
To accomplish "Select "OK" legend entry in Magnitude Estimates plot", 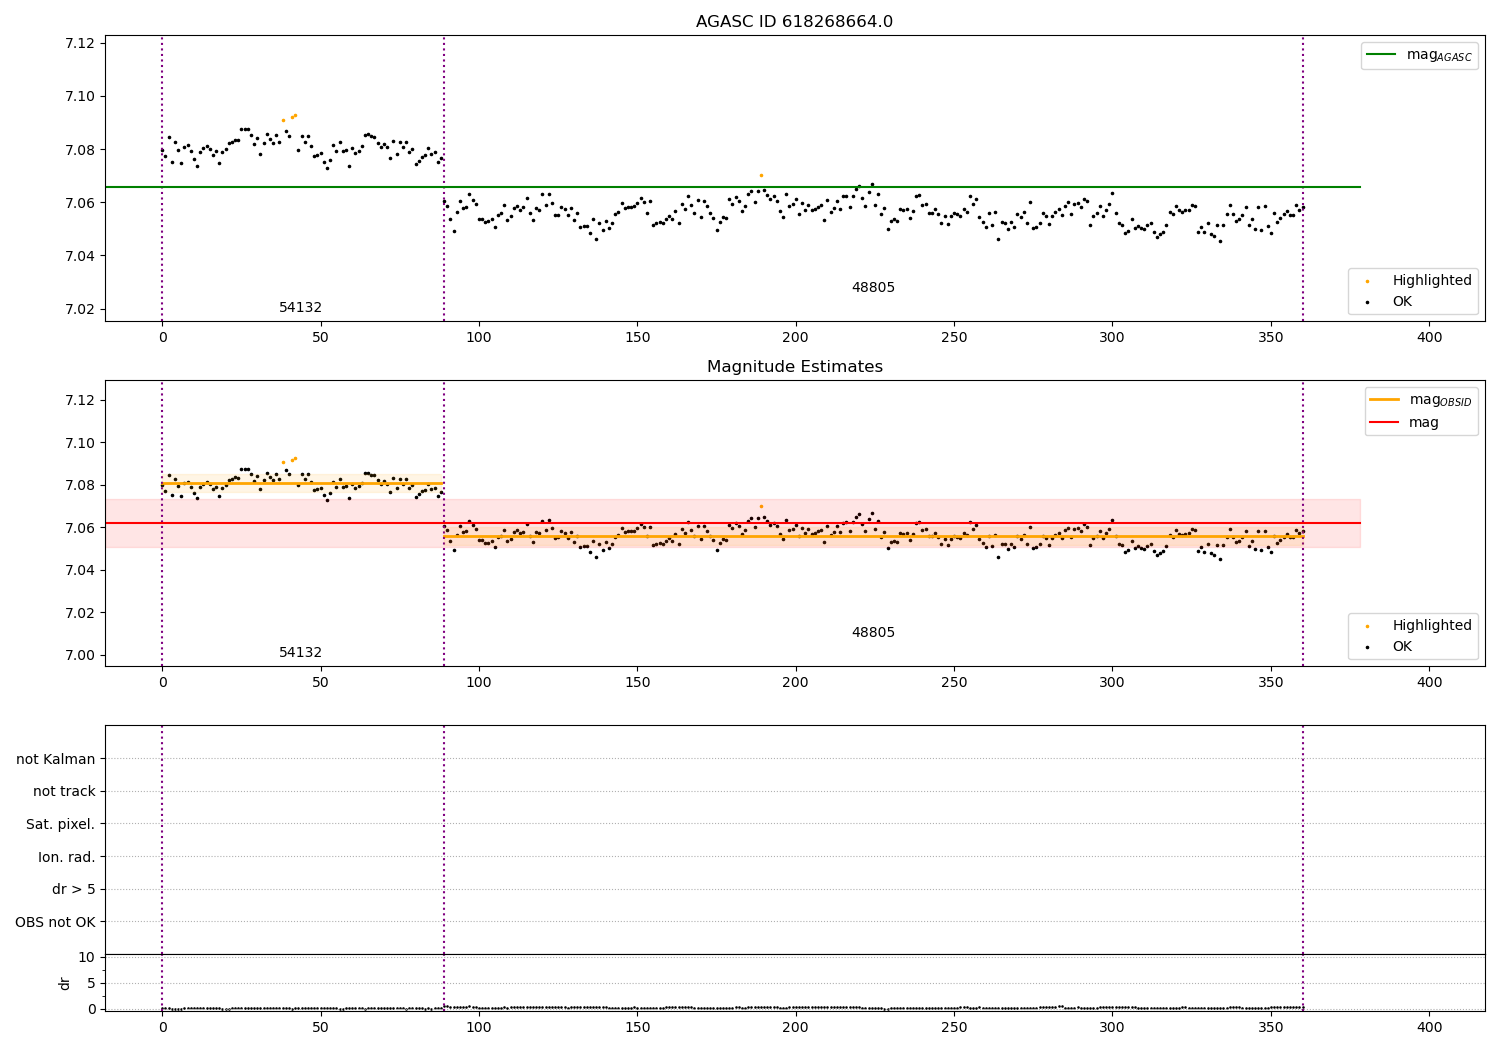I will (1388, 646).
